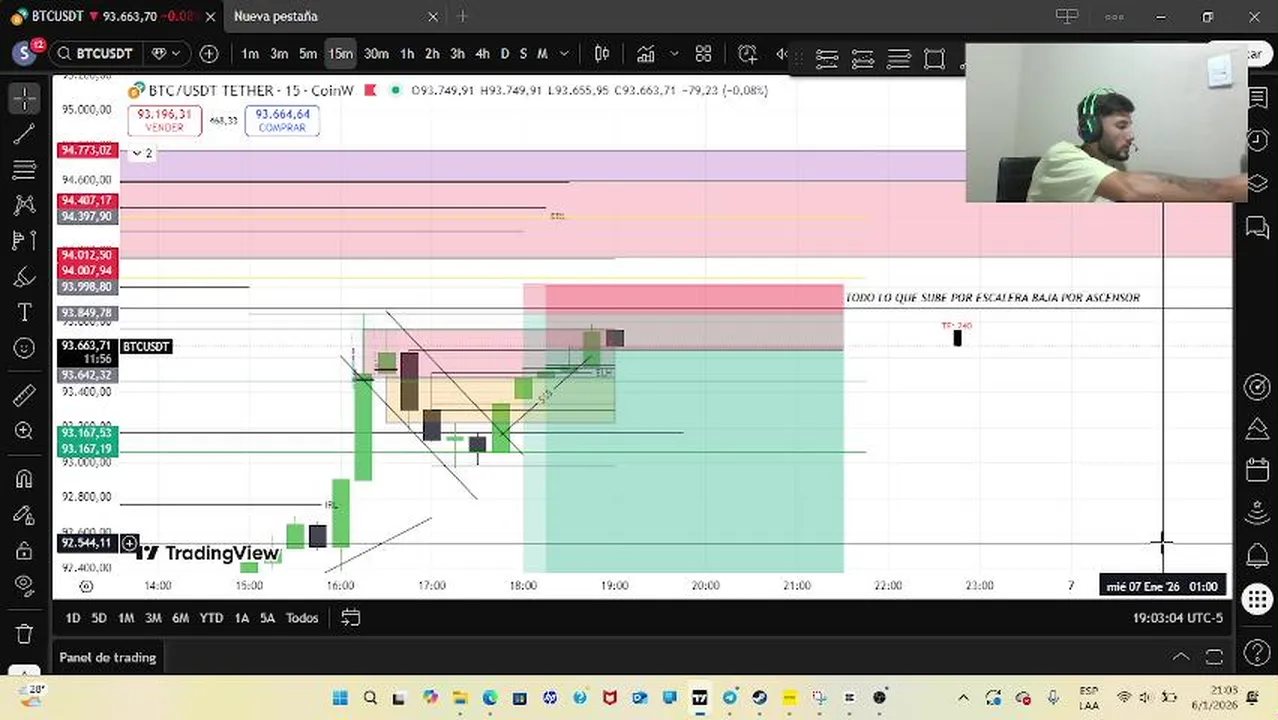Image resolution: width=1278 pixels, height=720 pixels.
Task: Open timezone menu at 19:03:04 UTC-5
Action: [x=1177, y=618]
